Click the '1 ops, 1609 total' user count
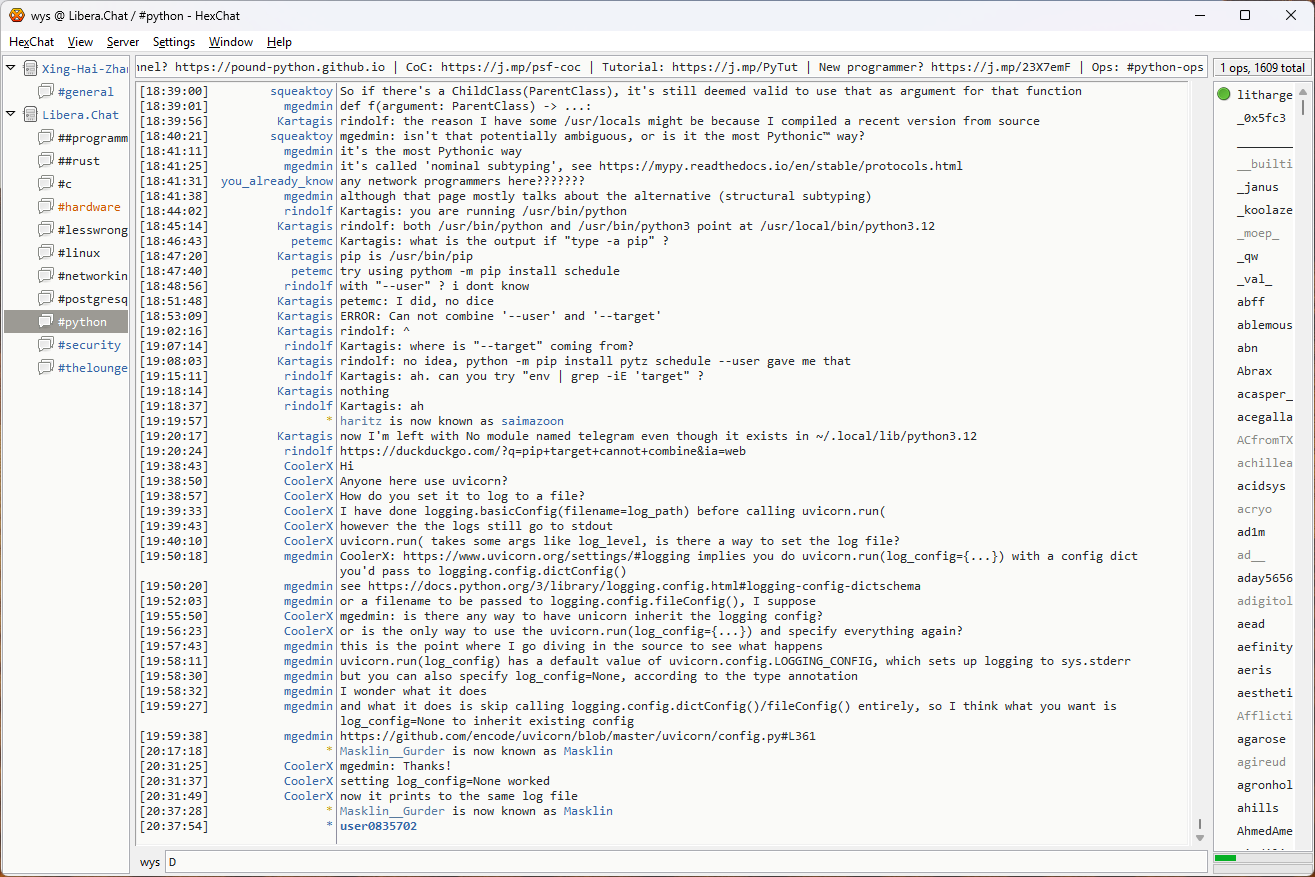Viewport: 1315px width, 877px height. pos(1262,67)
